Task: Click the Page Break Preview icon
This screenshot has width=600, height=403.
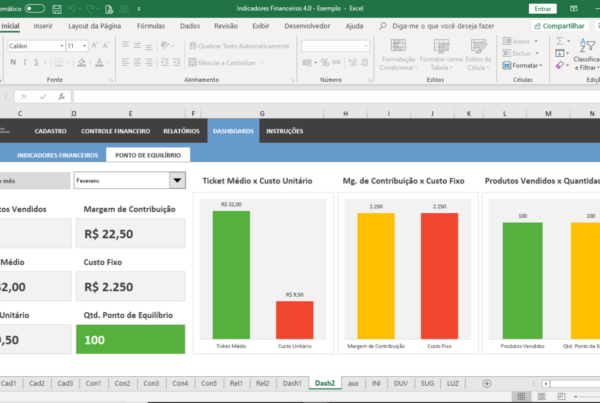Action: [561, 396]
